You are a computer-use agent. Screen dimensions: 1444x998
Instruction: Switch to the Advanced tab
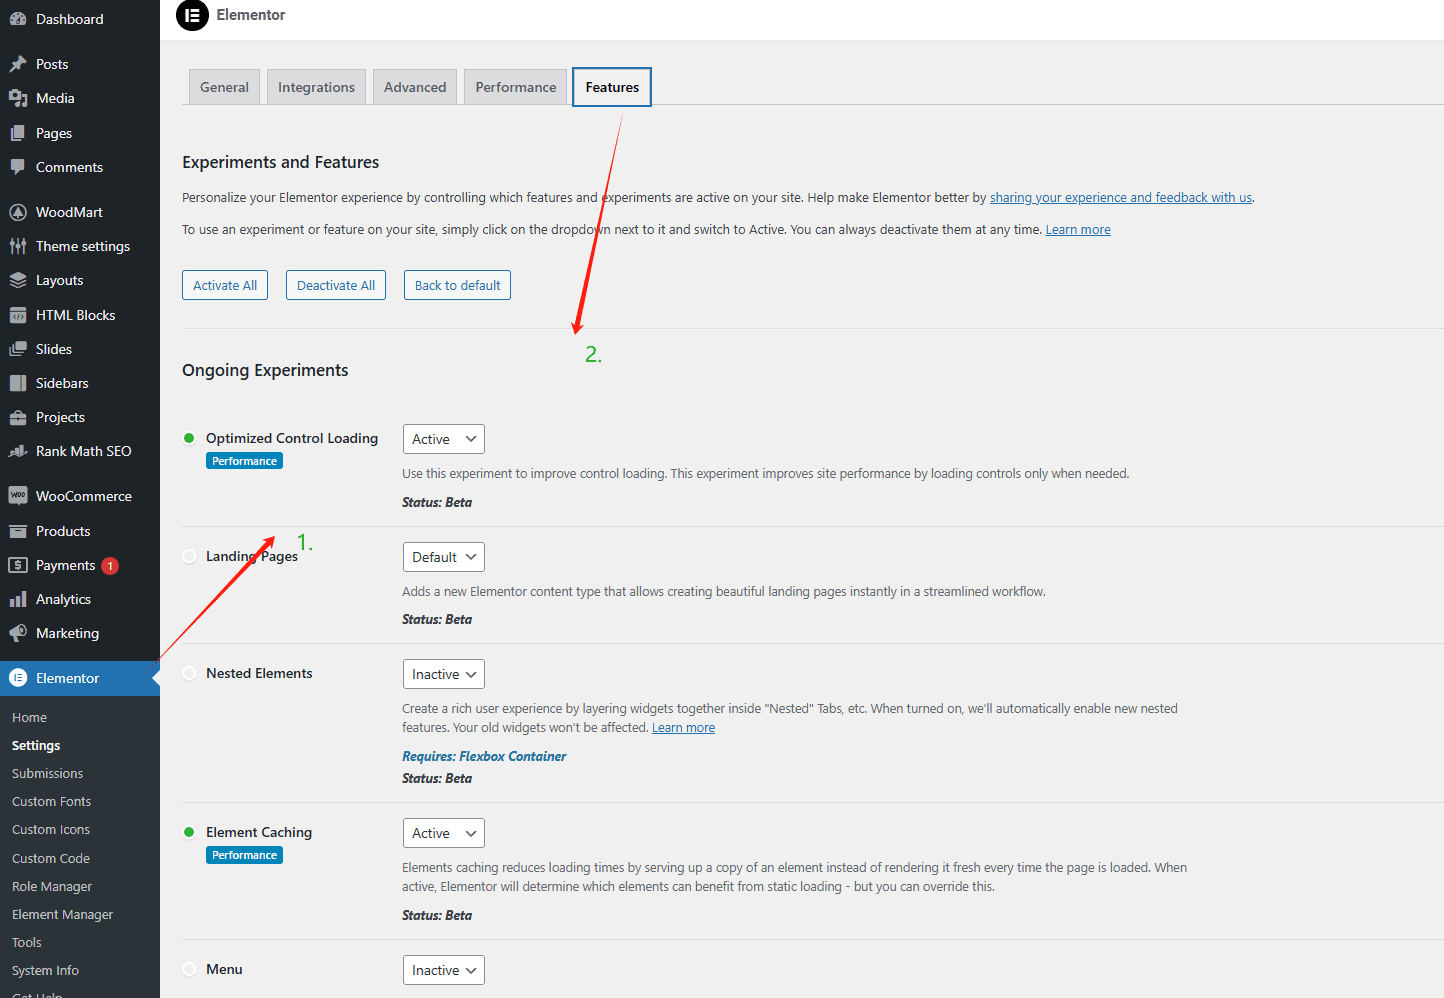click(x=415, y=87)
